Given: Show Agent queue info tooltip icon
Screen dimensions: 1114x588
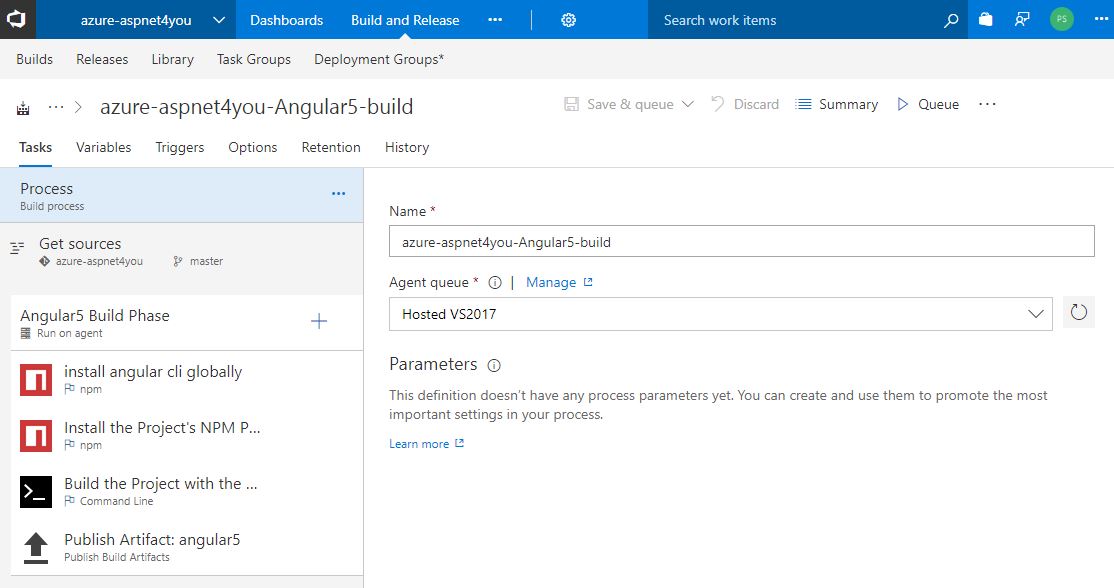Looking at the screenshot, I should [x=494, y=283].
